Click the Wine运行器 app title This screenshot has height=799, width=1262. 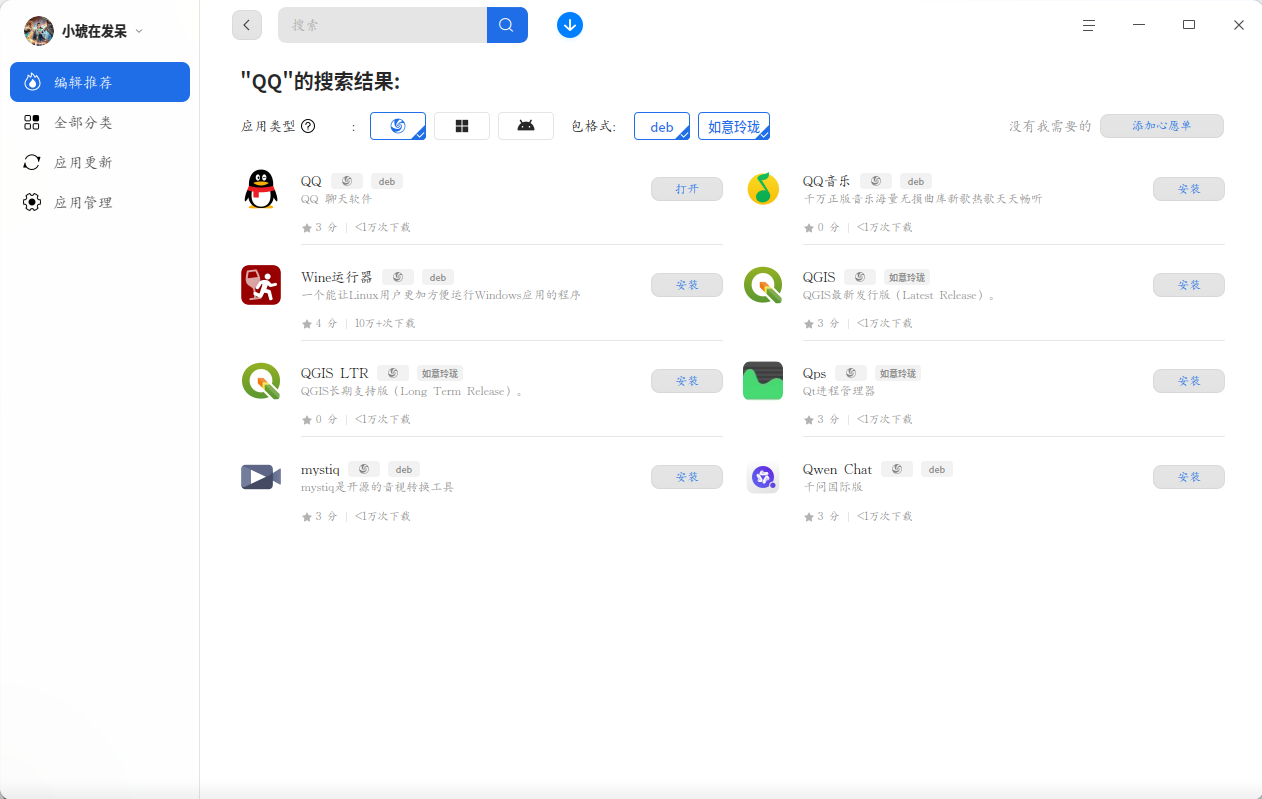pyautogui.click(x=337, y=277)
